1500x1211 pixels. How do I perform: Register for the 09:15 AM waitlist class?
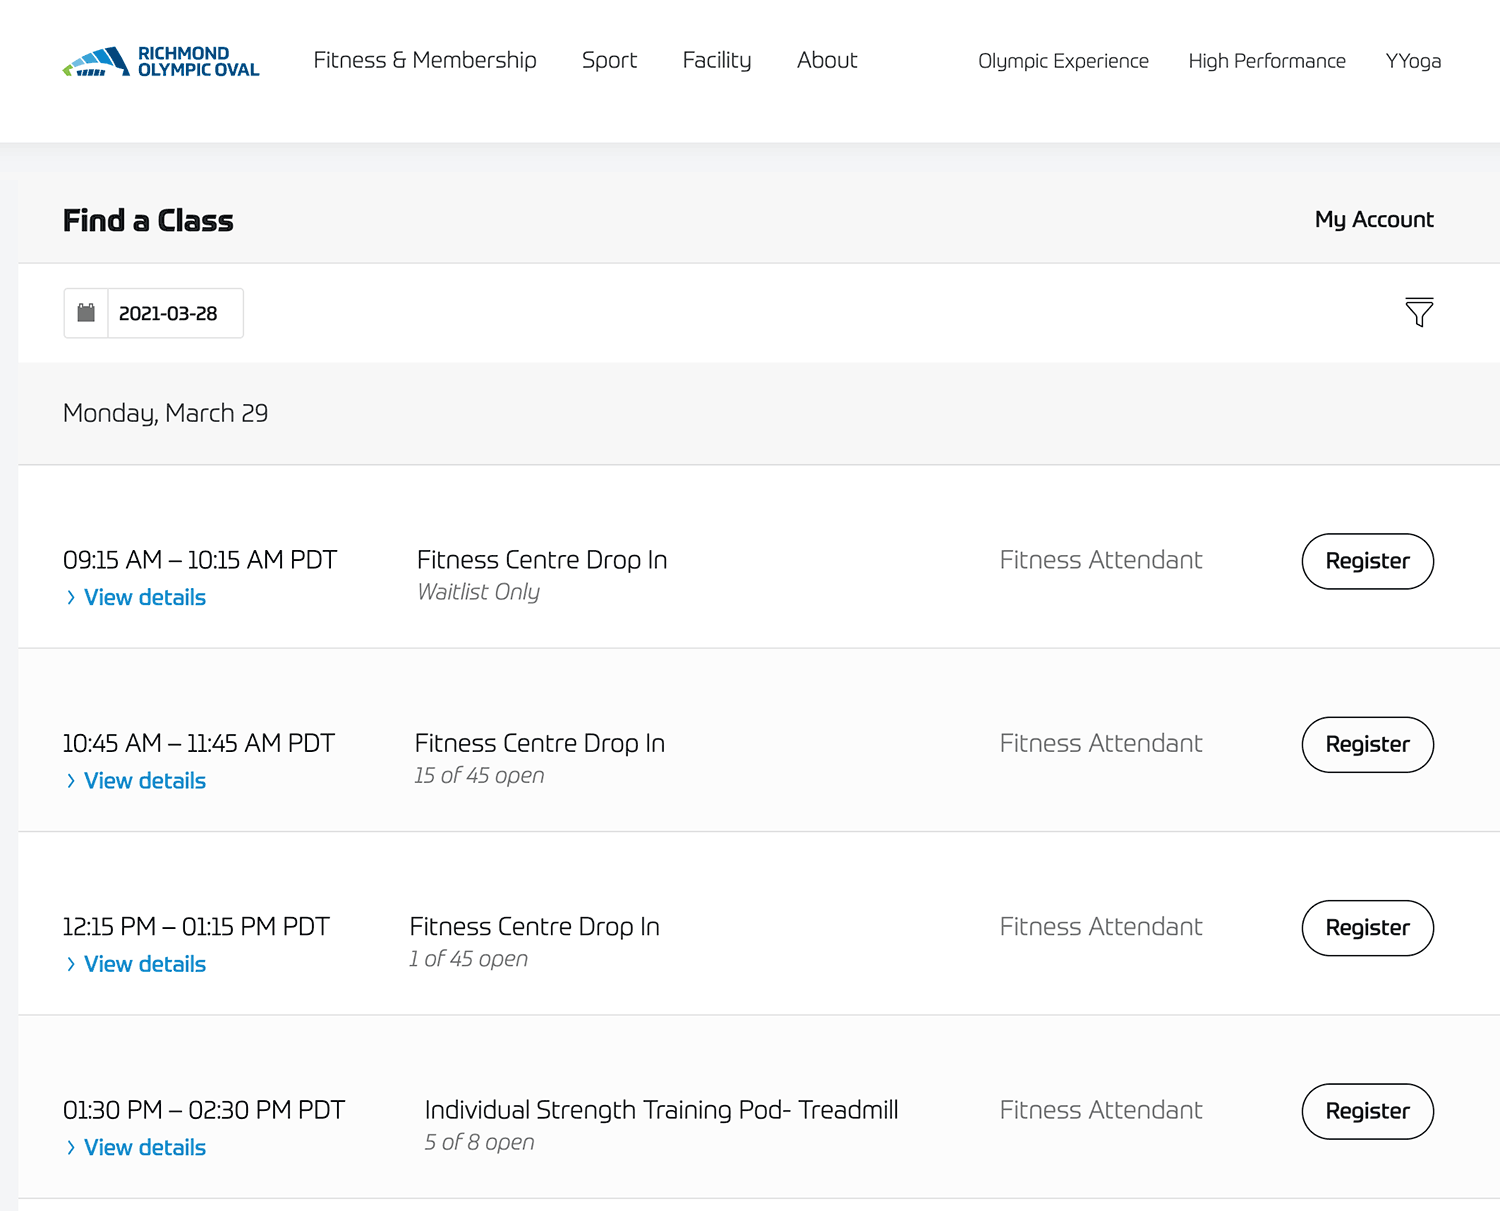click(1367, 561)
